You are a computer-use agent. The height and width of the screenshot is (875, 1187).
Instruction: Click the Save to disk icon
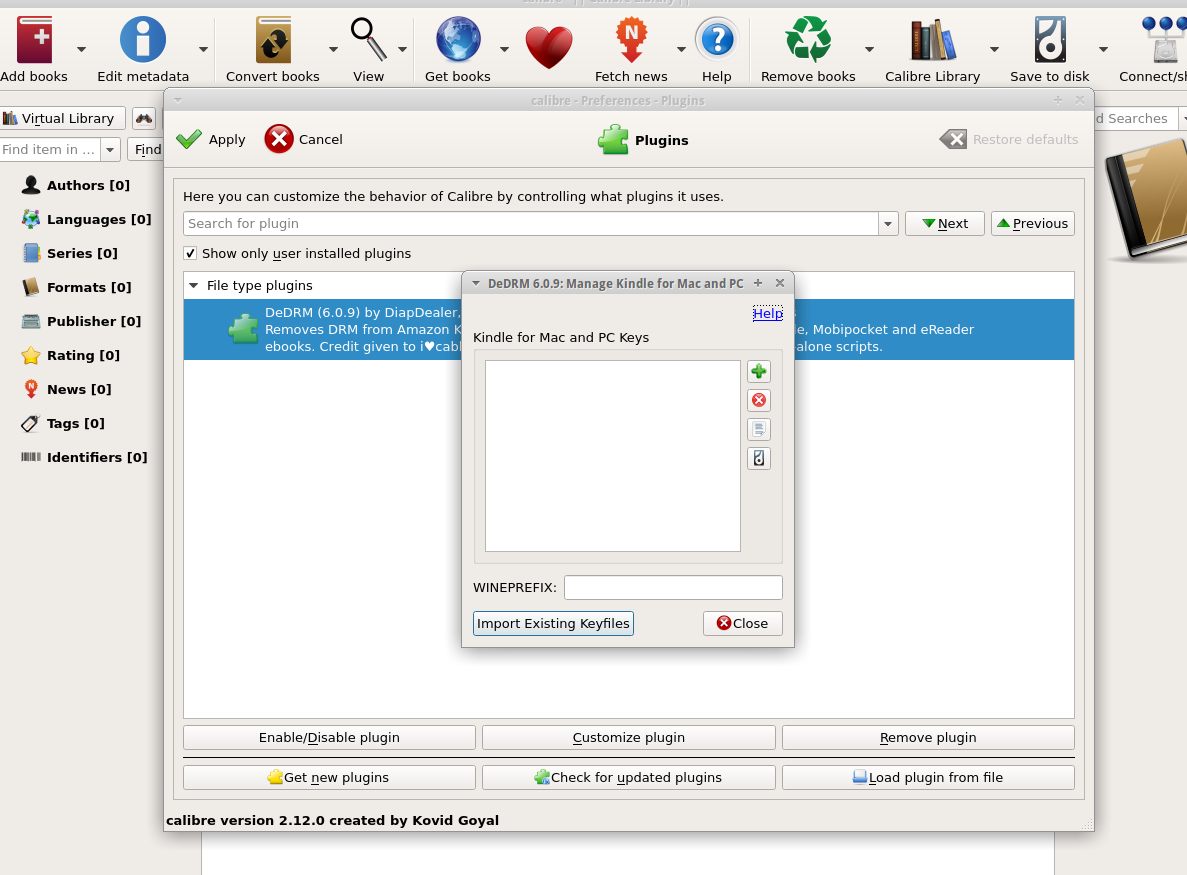pos(1050,40)
